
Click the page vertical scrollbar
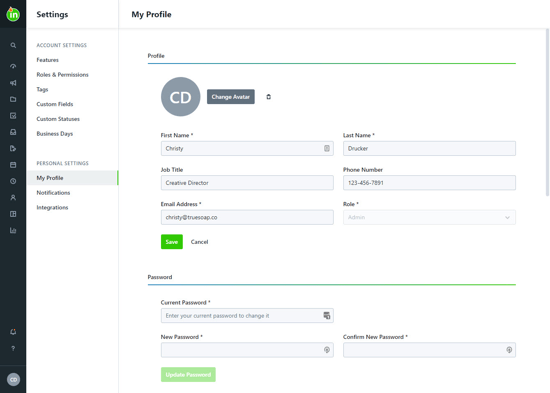[547, 112]
